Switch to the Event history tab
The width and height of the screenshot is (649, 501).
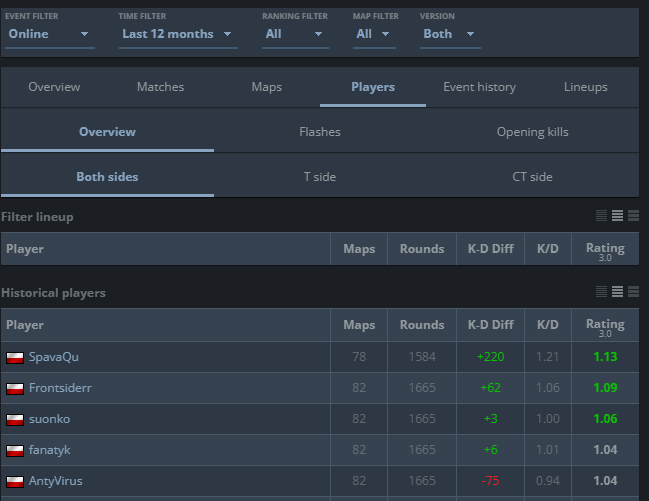pyautogui.click(x=479, y=87)
